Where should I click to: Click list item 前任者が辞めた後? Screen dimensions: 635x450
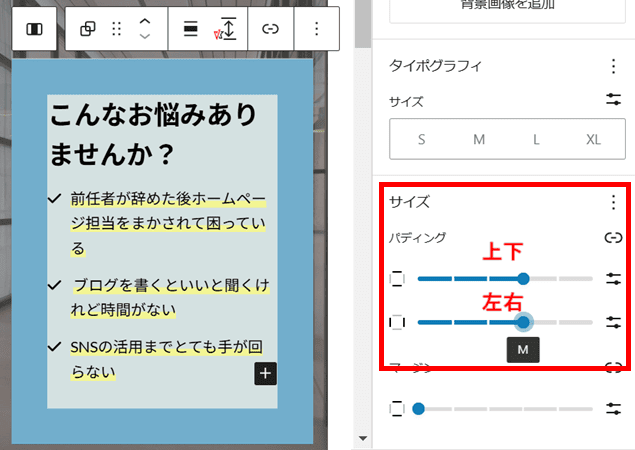(x=168, y=224)
